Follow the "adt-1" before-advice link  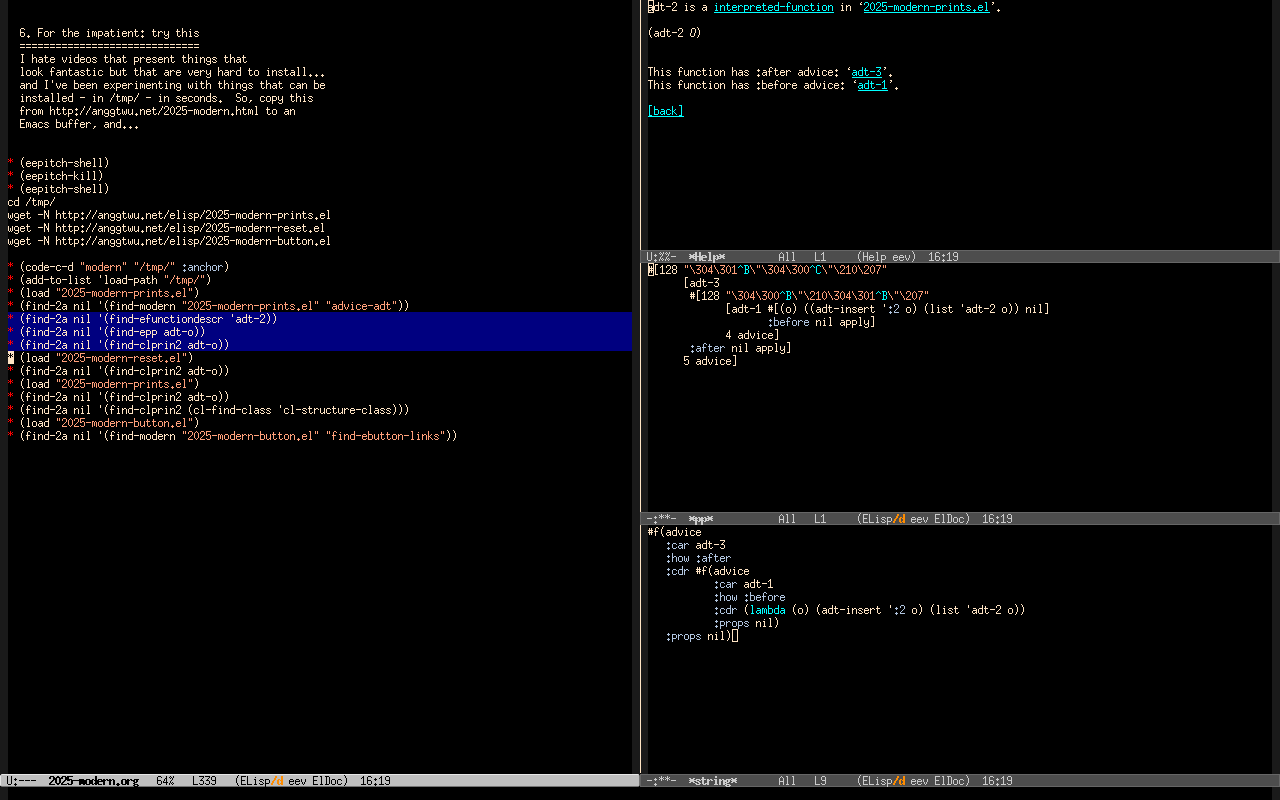pyautogui.click(x=872, y=85)
